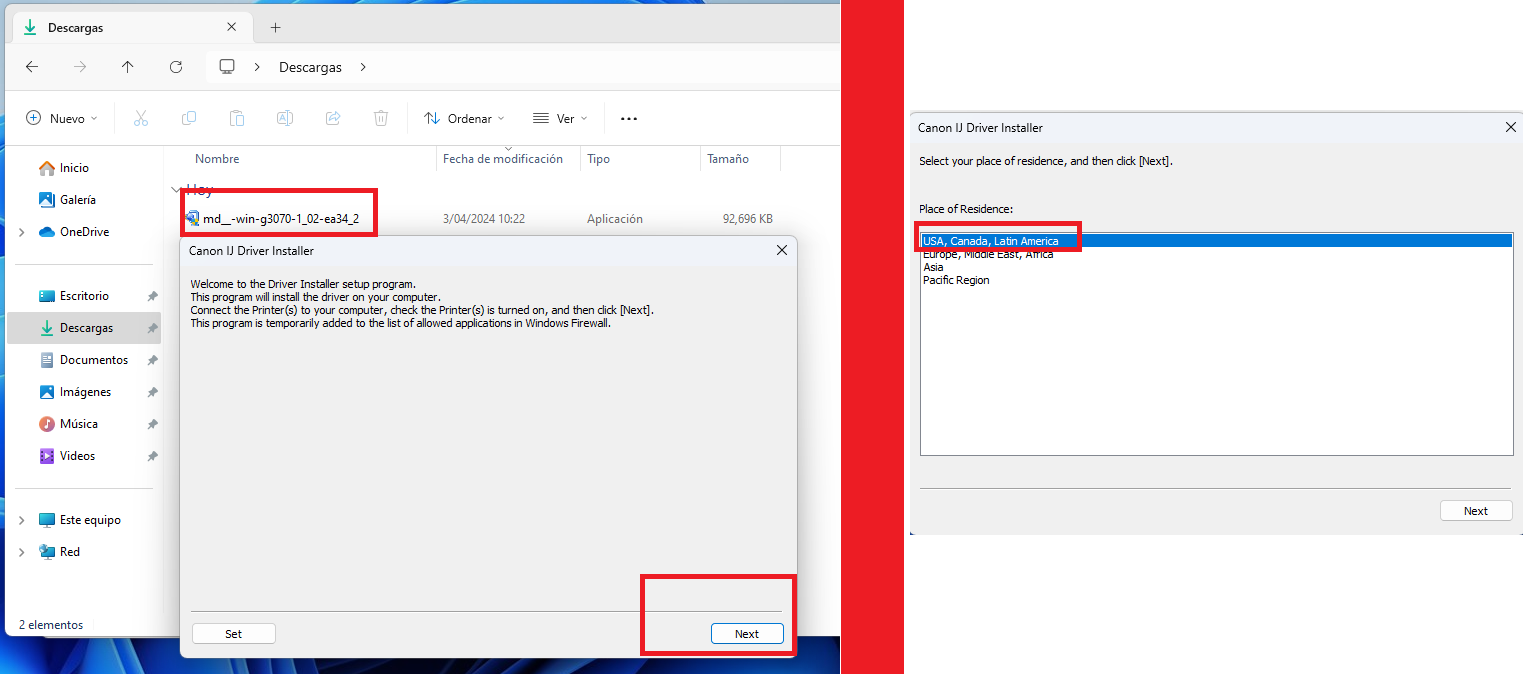Click the Share icon in toolbar
This screenshot has height=674, width=1531.
pyautogui.click(x=333, y=118)
